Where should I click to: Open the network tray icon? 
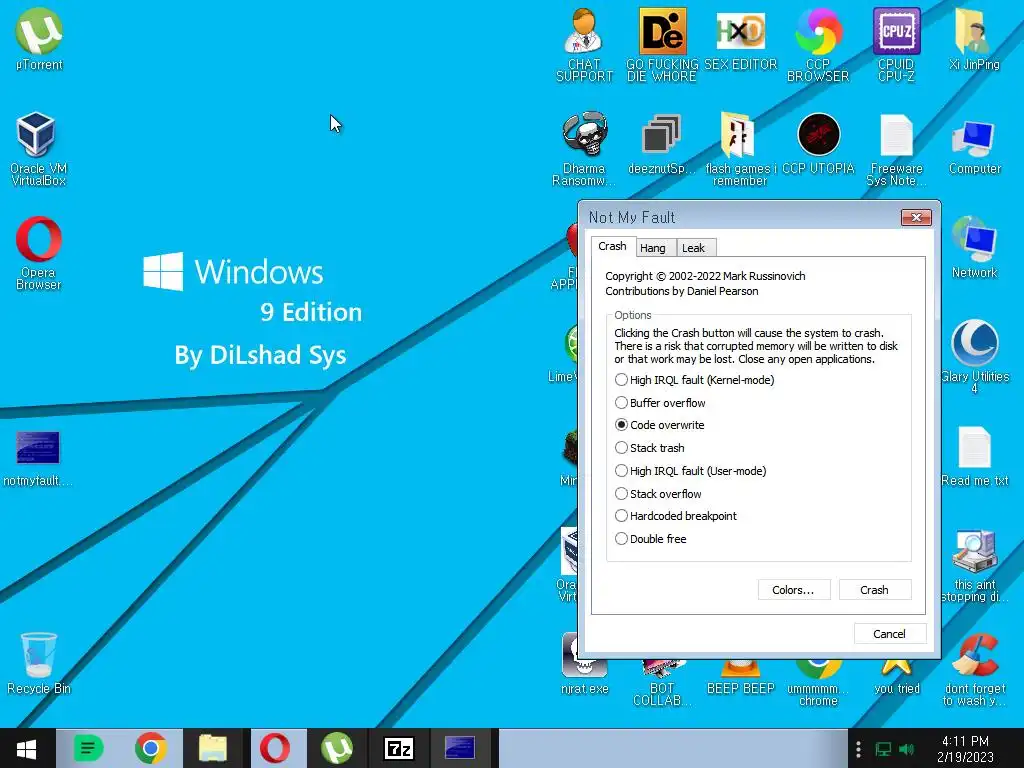point(883,749)
